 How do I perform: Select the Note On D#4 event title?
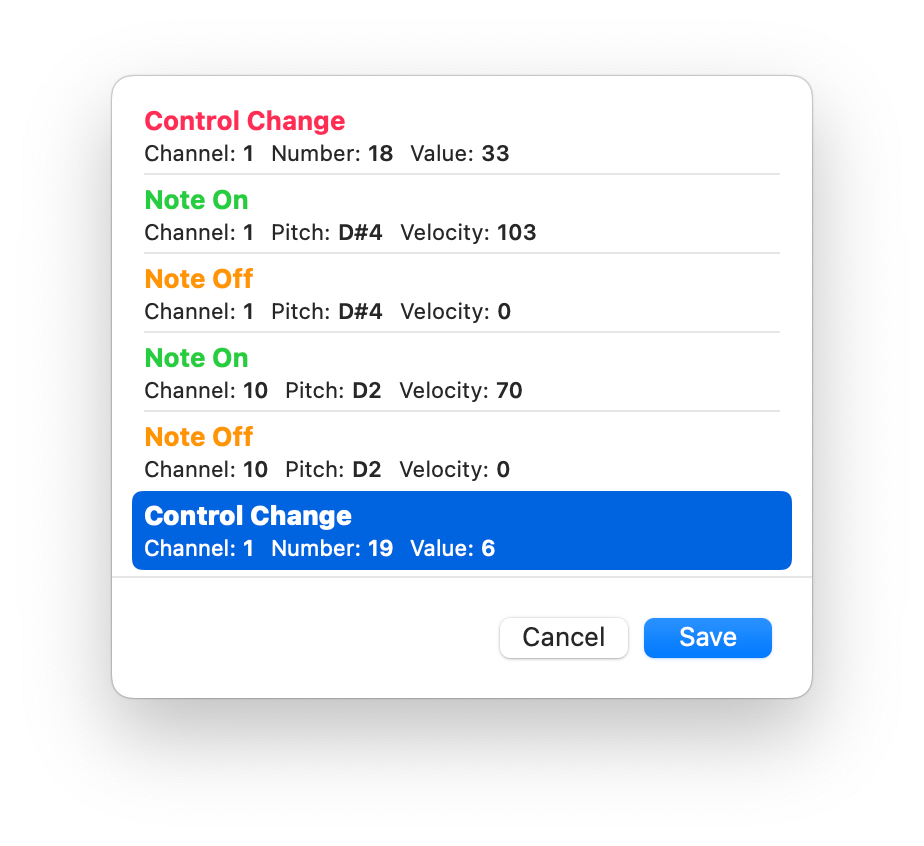tap(196, 200)
